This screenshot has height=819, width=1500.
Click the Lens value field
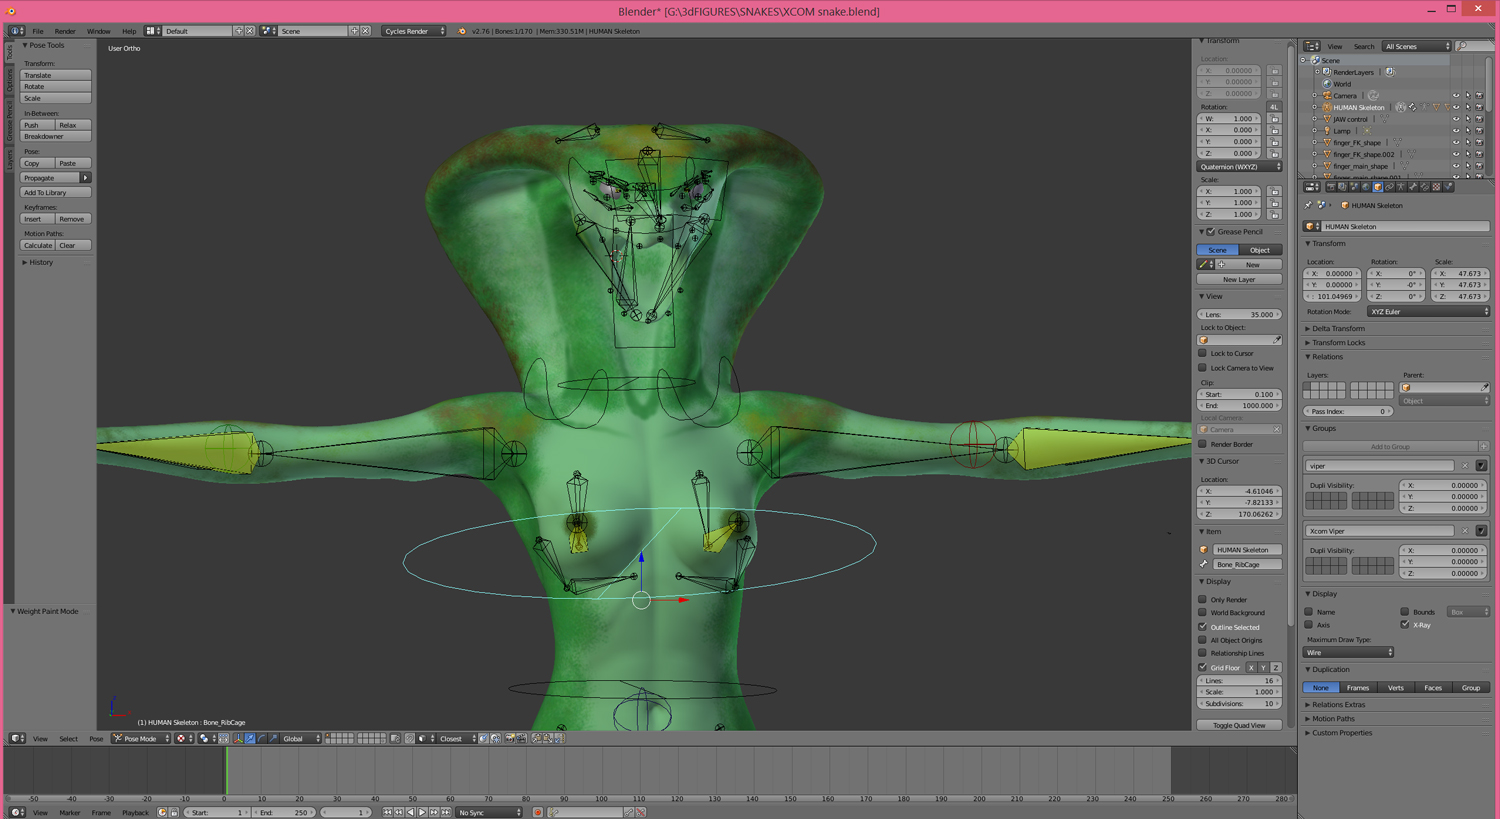(x=1239, y=314)
